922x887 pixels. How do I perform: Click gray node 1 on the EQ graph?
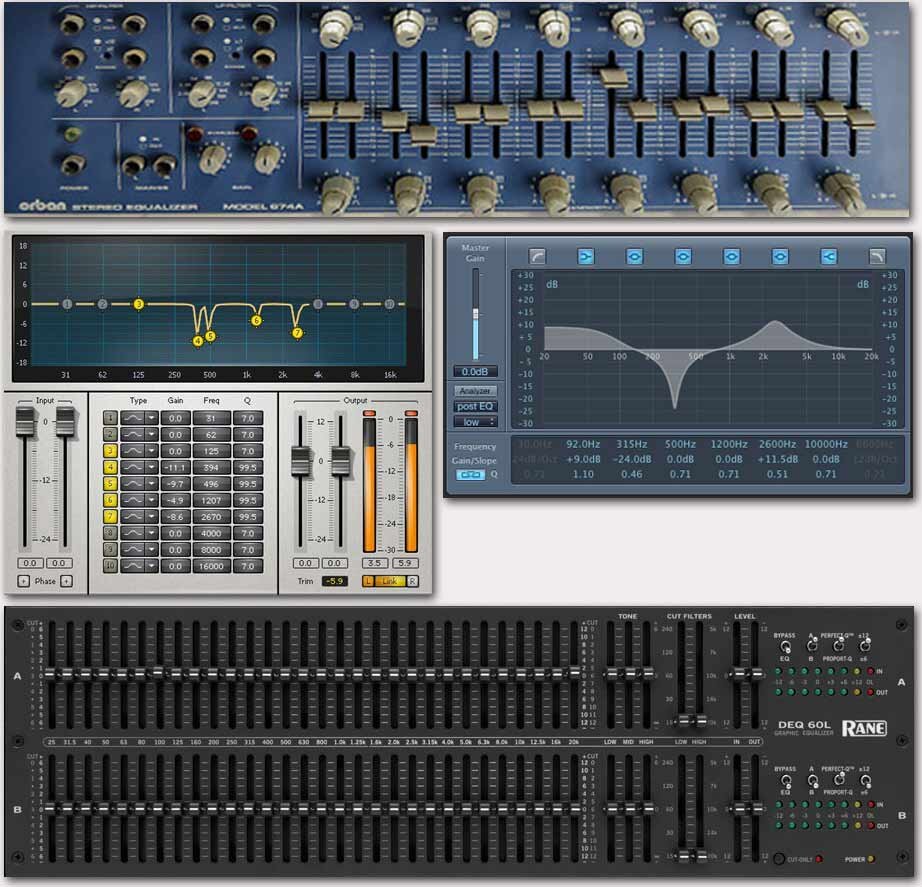click(67, 304)
